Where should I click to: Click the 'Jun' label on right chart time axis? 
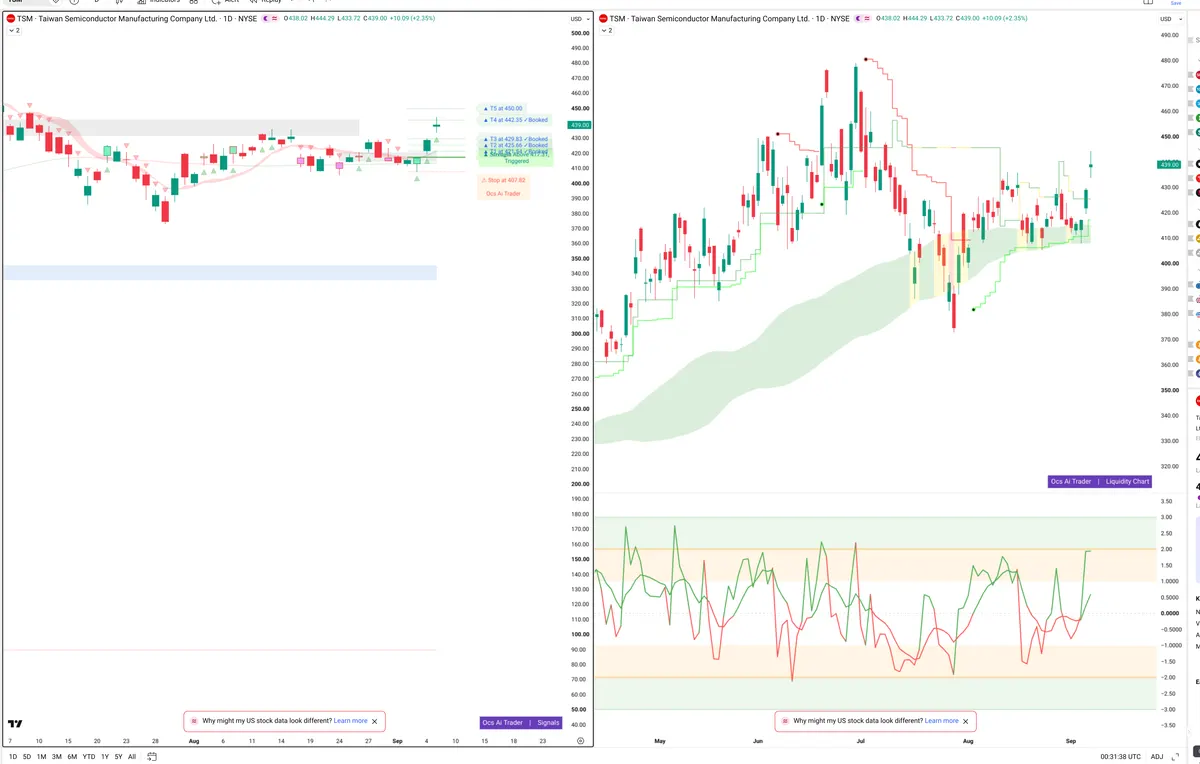click(x=758, y=741)
